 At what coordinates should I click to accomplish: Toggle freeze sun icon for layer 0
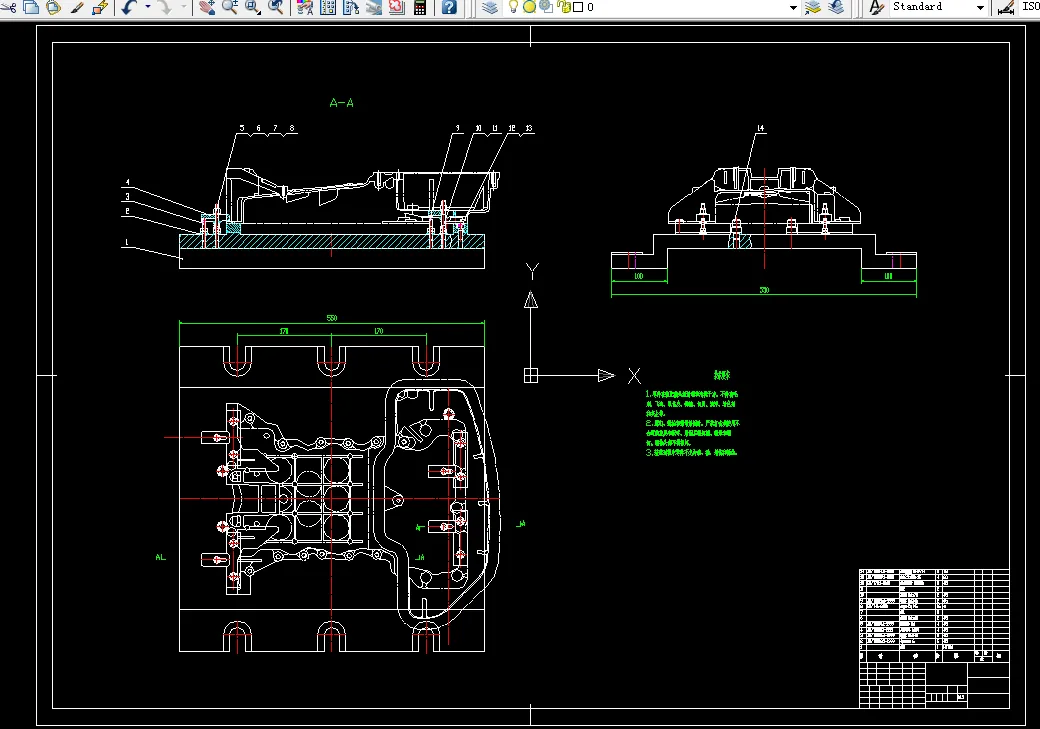[530, 7]
